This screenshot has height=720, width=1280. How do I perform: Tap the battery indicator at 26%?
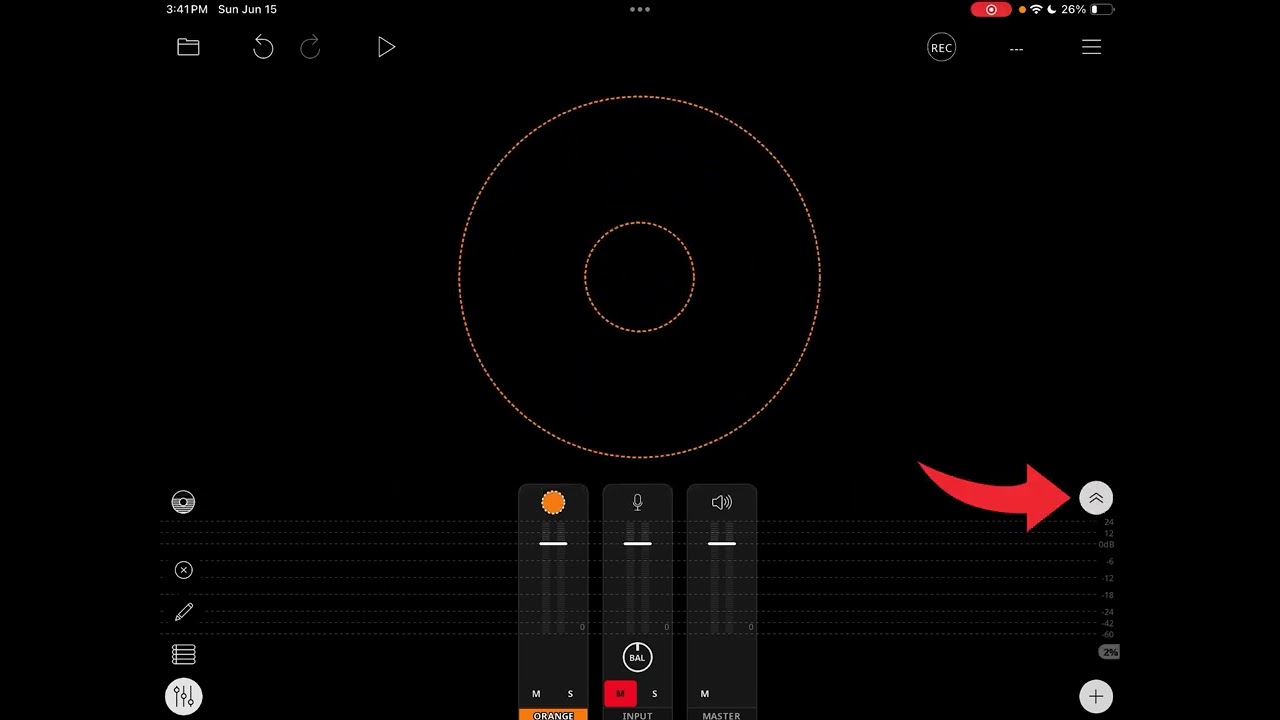click(x=1101, y=9)
